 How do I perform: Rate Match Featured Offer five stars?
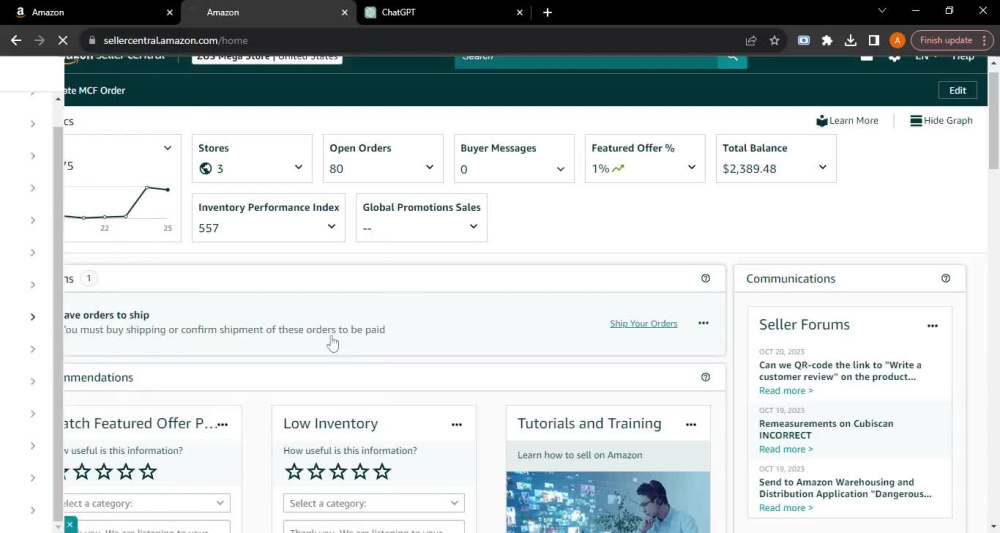click(x=148, y=472)
